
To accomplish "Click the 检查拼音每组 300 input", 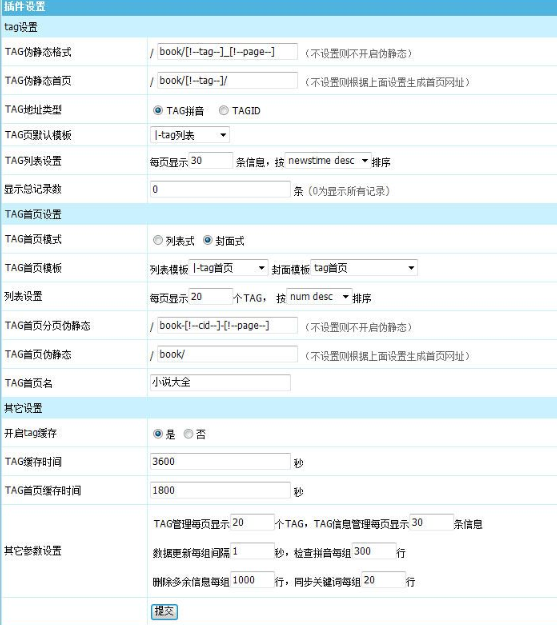I will (x=374, y=551).
